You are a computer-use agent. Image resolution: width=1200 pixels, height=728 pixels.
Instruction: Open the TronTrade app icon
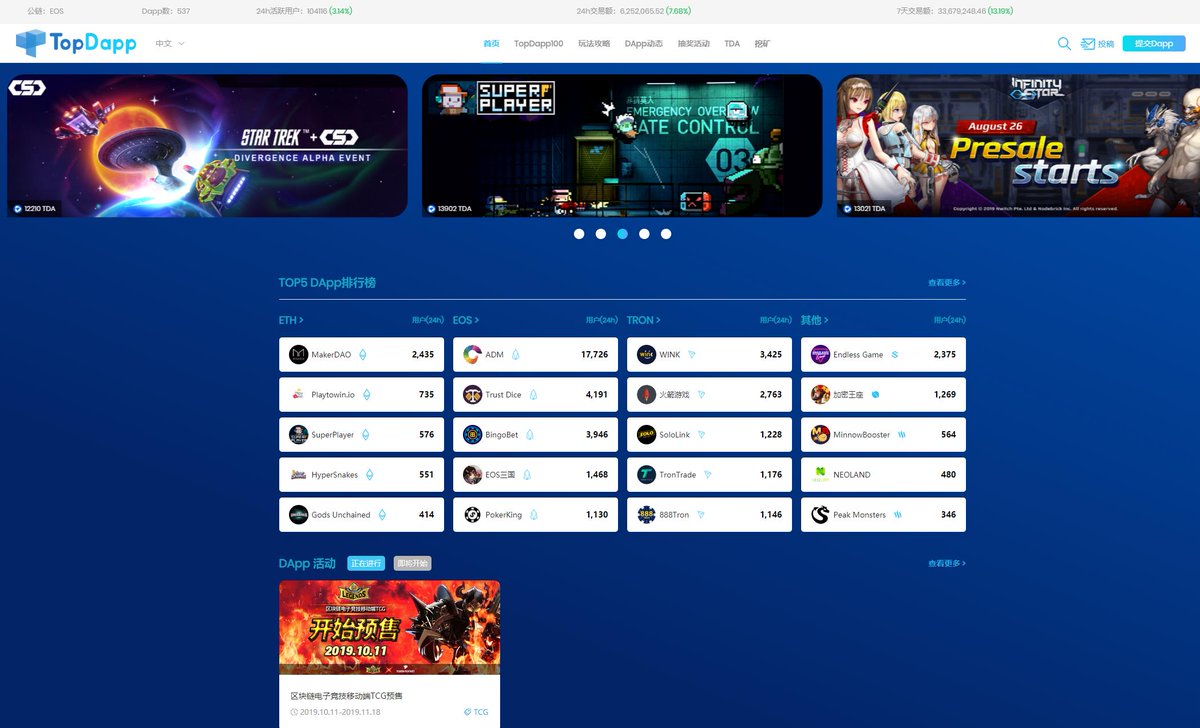(646, 475)
